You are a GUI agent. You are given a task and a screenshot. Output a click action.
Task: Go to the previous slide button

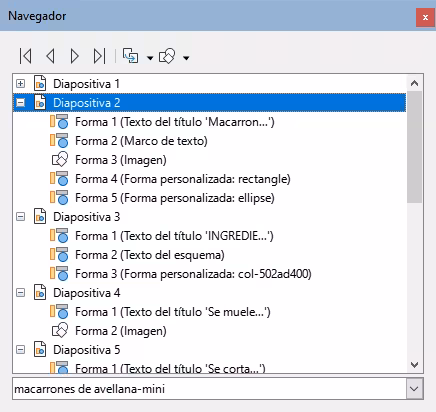click(50, 56)
